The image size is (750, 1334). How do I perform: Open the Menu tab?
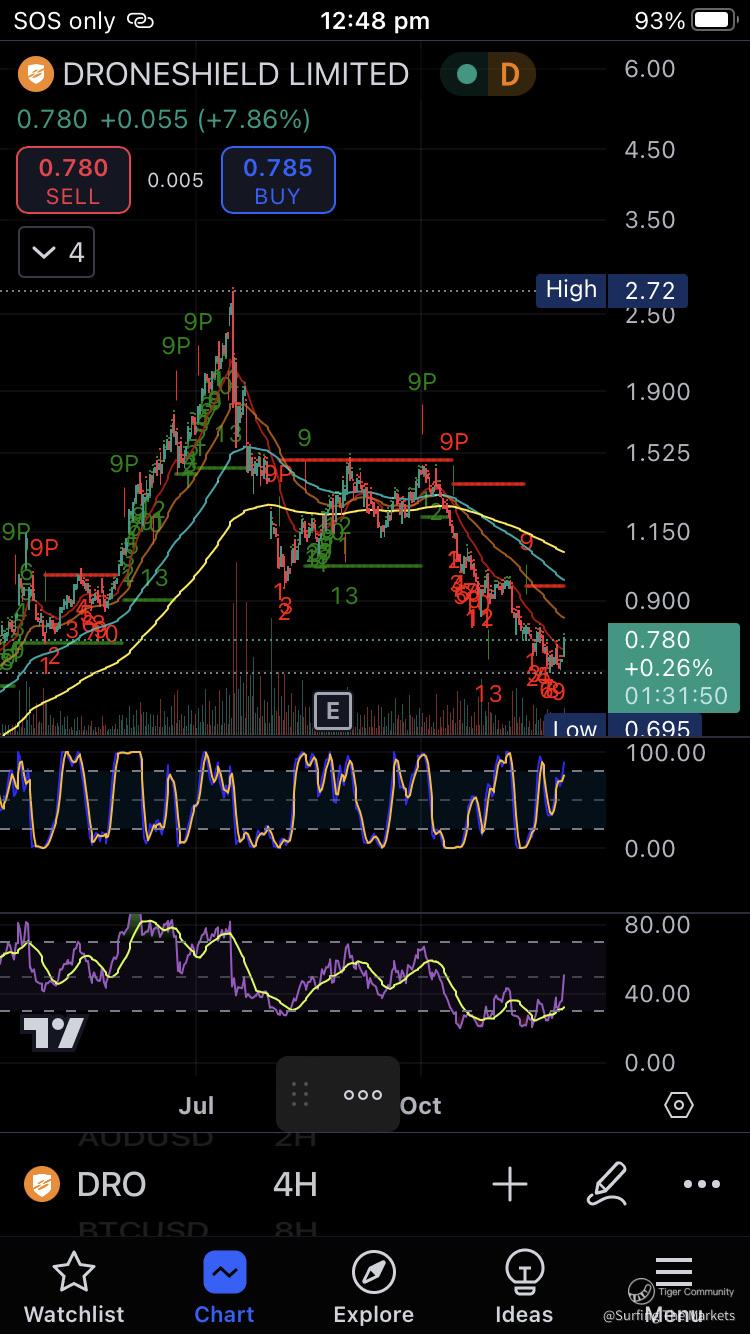(674, 1288)
